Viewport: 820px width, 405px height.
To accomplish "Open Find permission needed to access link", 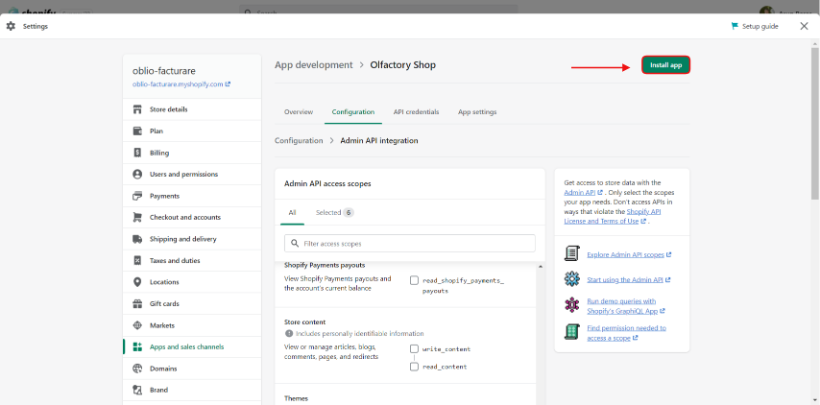I will tap(627, 333).
